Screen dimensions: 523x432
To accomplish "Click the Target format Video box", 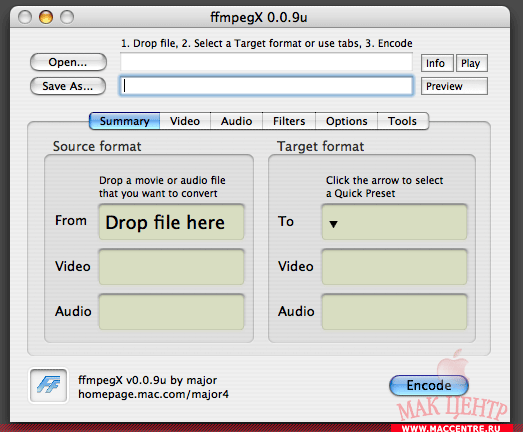I will (394, 267).
